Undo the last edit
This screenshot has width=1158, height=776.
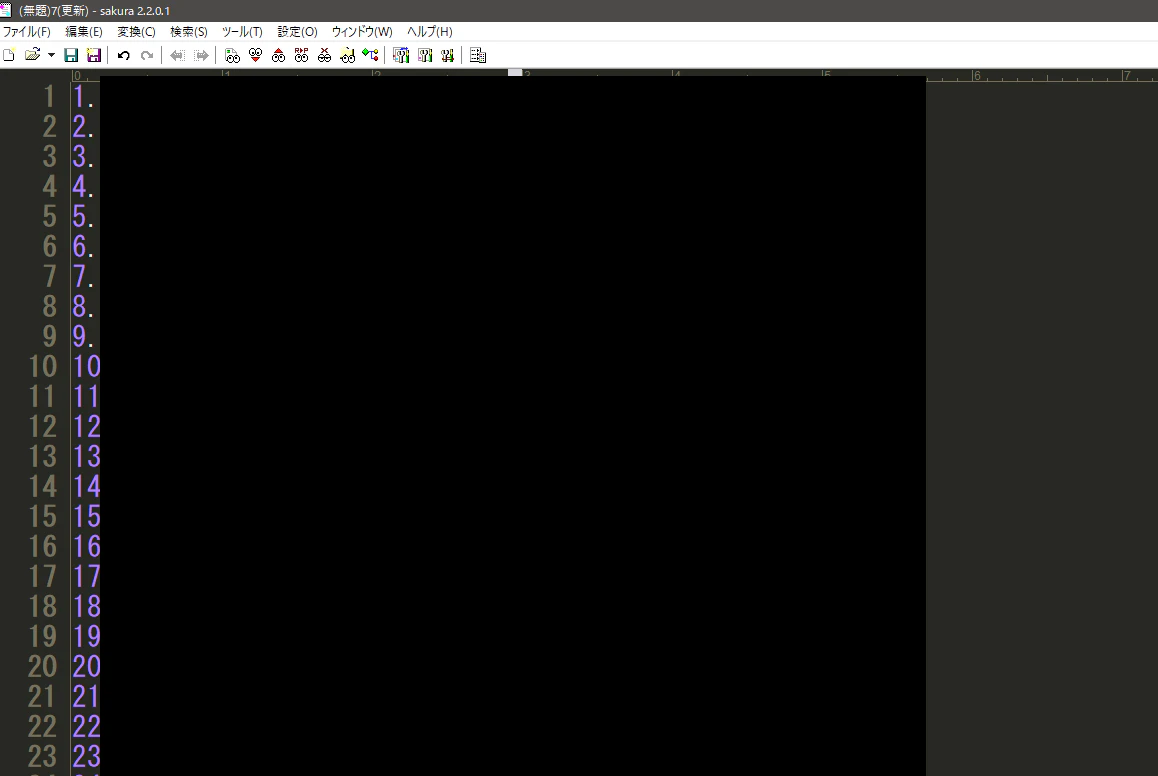[x=123, y=55]
